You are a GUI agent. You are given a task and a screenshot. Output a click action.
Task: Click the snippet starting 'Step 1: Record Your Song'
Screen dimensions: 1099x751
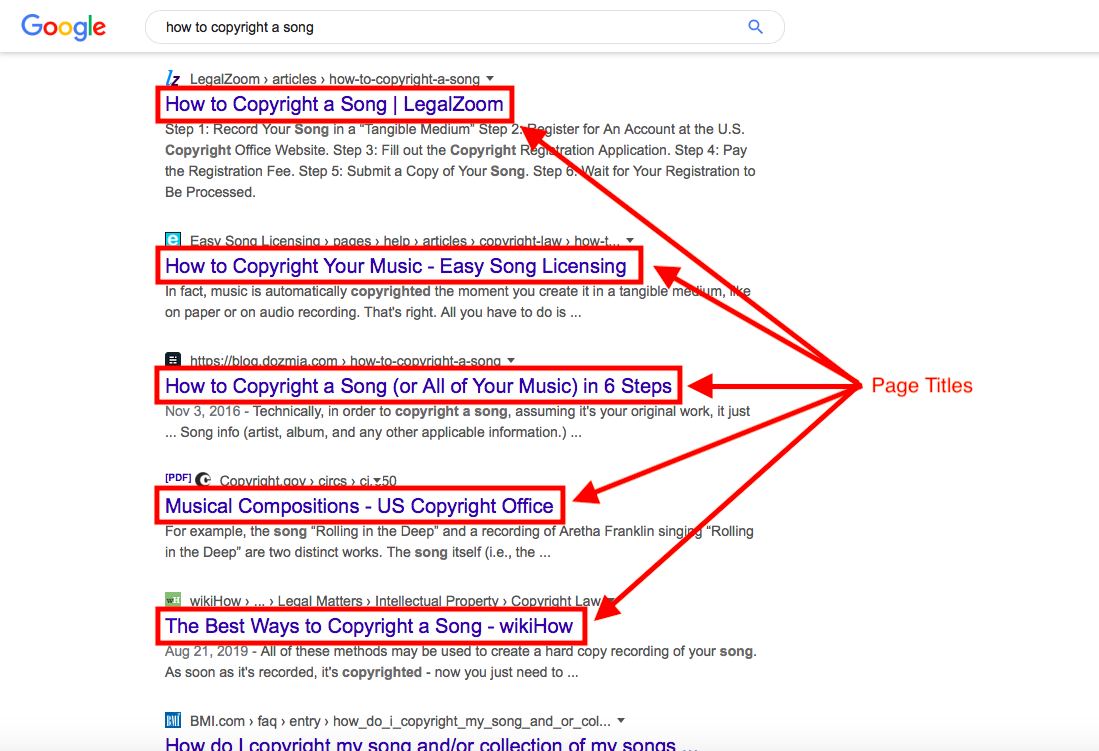[460, 161]
